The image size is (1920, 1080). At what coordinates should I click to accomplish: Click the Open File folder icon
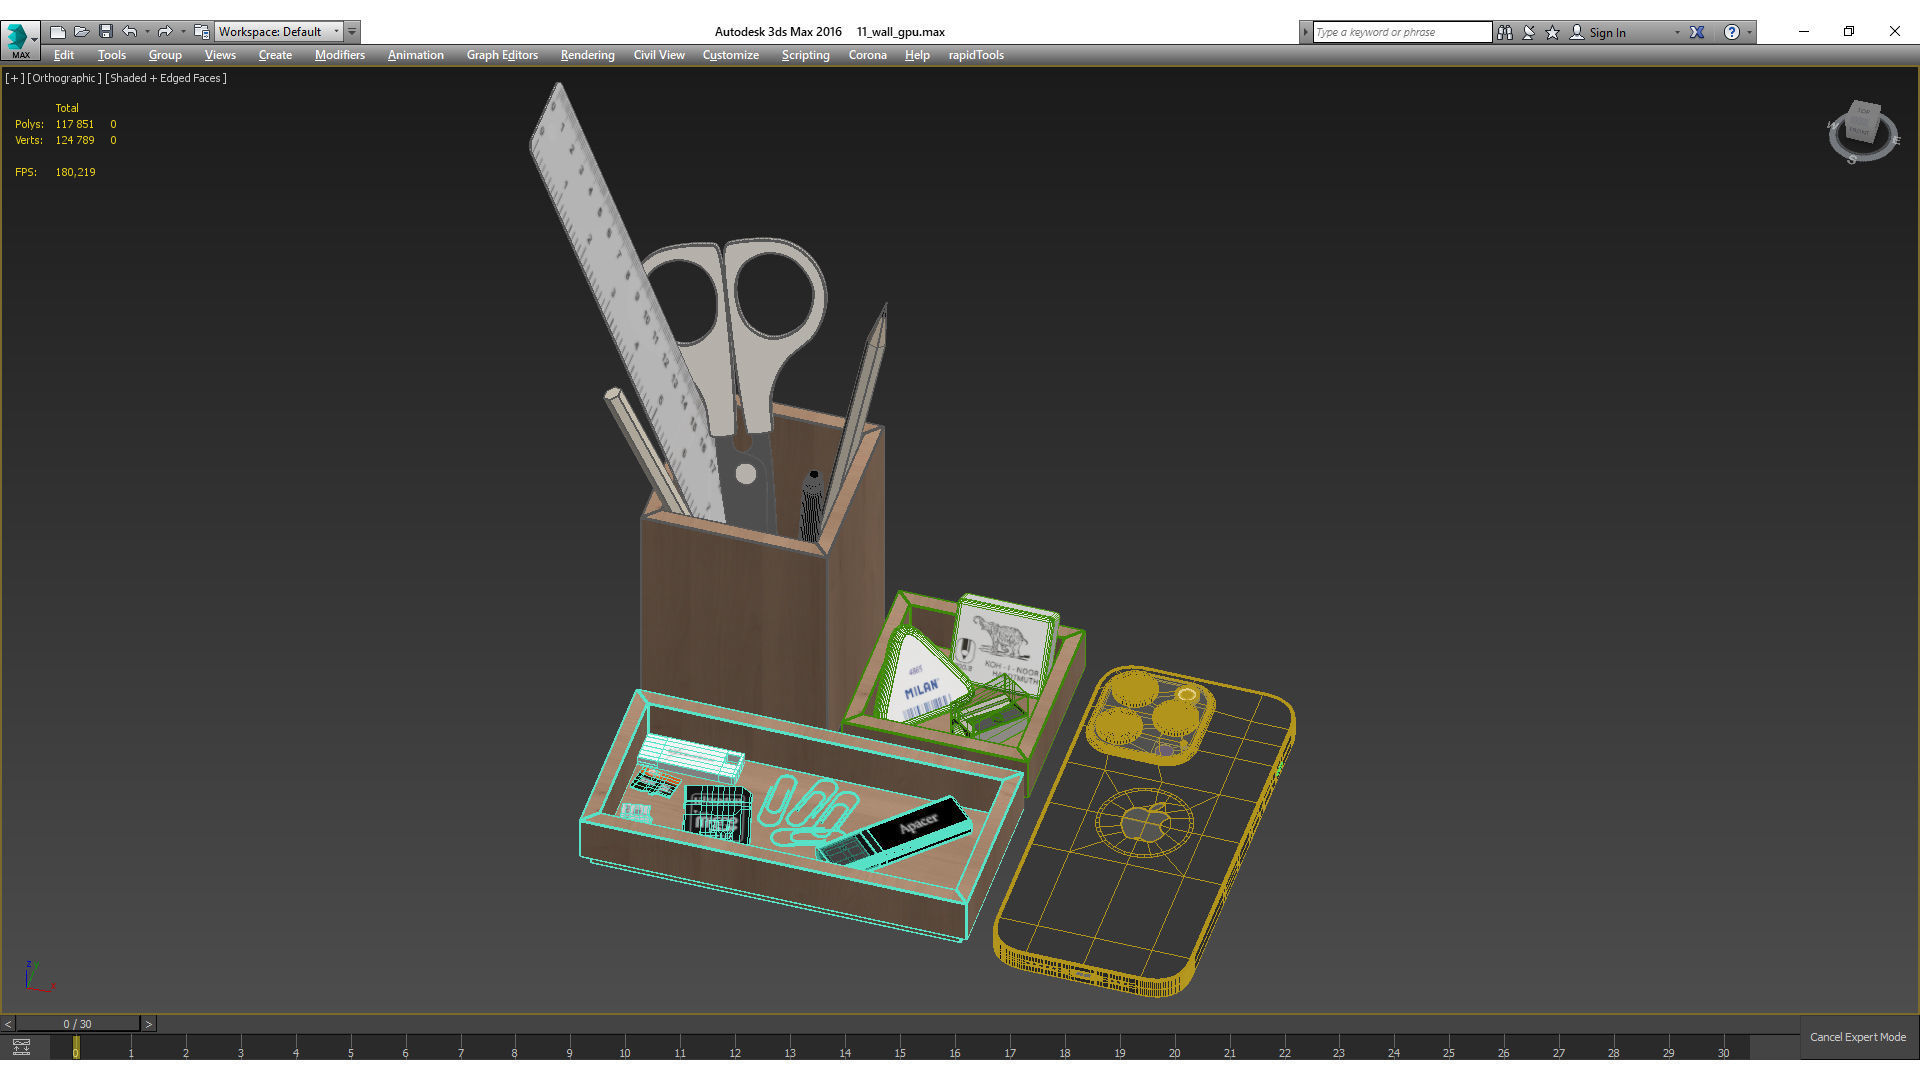click(82, 32)
